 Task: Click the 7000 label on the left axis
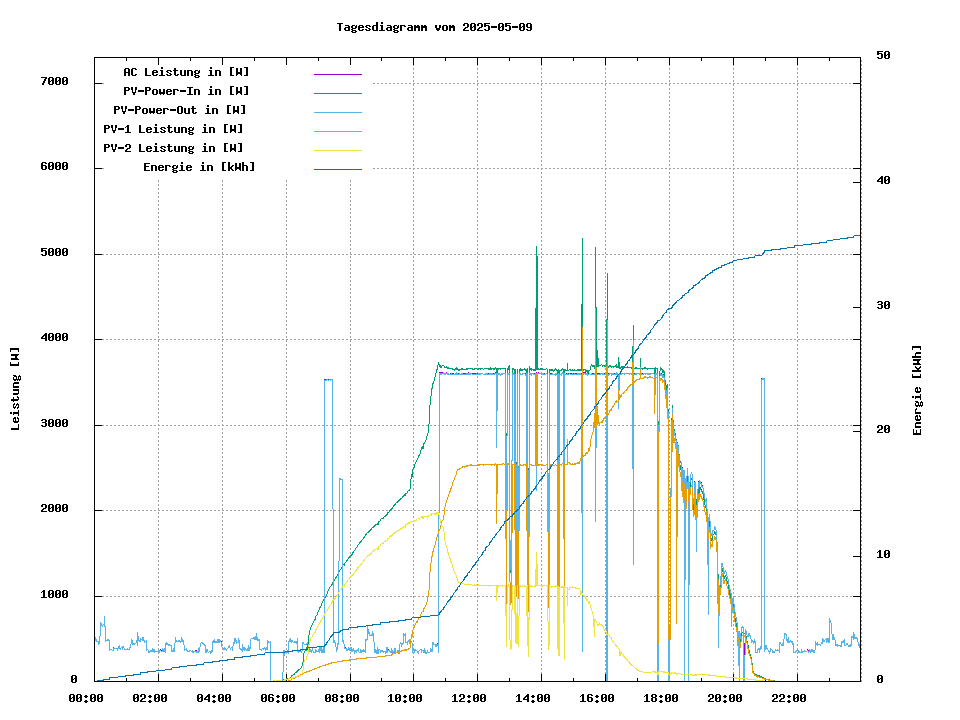(52, 81)
